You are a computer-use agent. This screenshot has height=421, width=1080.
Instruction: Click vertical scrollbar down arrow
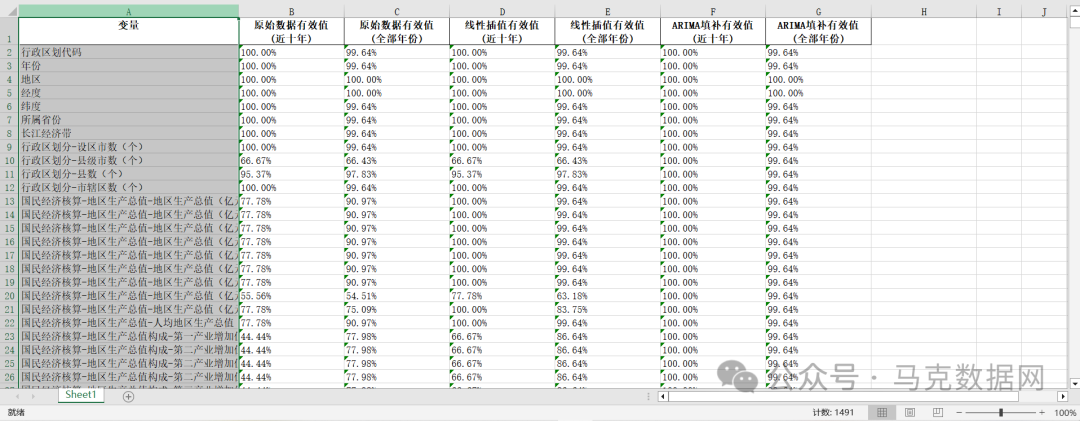click(x=1074, y=382)
